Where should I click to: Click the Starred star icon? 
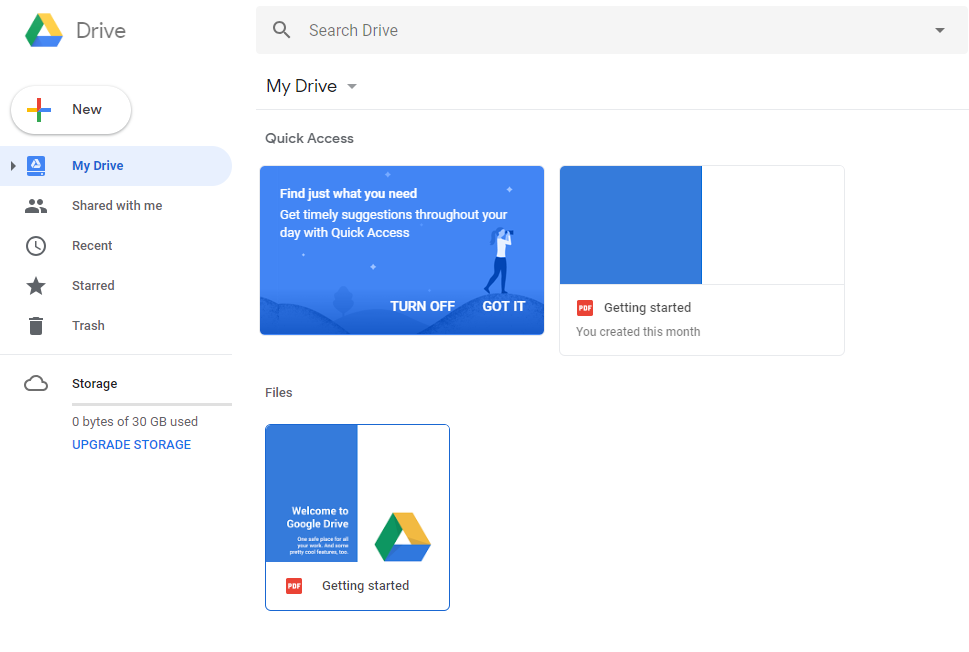click(36, 286)
